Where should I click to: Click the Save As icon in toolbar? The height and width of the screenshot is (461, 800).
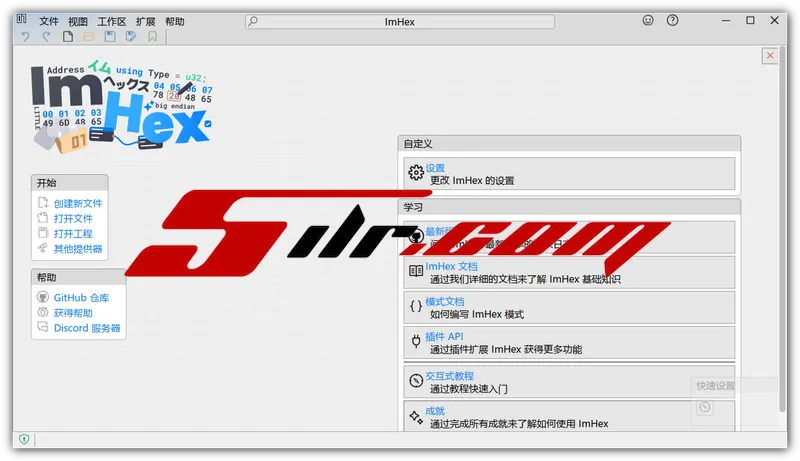(131, 37)
